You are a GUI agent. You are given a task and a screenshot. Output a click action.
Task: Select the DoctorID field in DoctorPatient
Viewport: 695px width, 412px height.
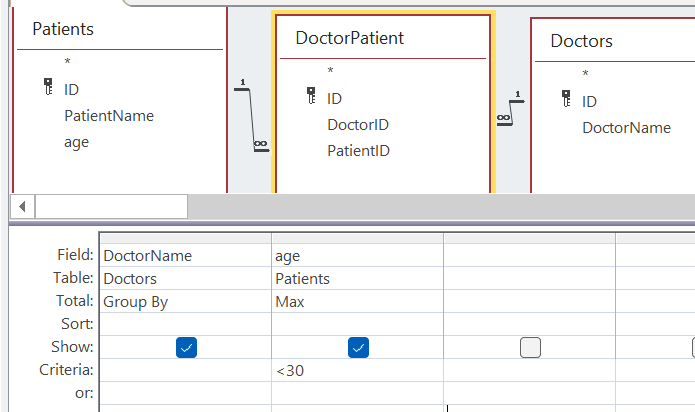(358, 125)
